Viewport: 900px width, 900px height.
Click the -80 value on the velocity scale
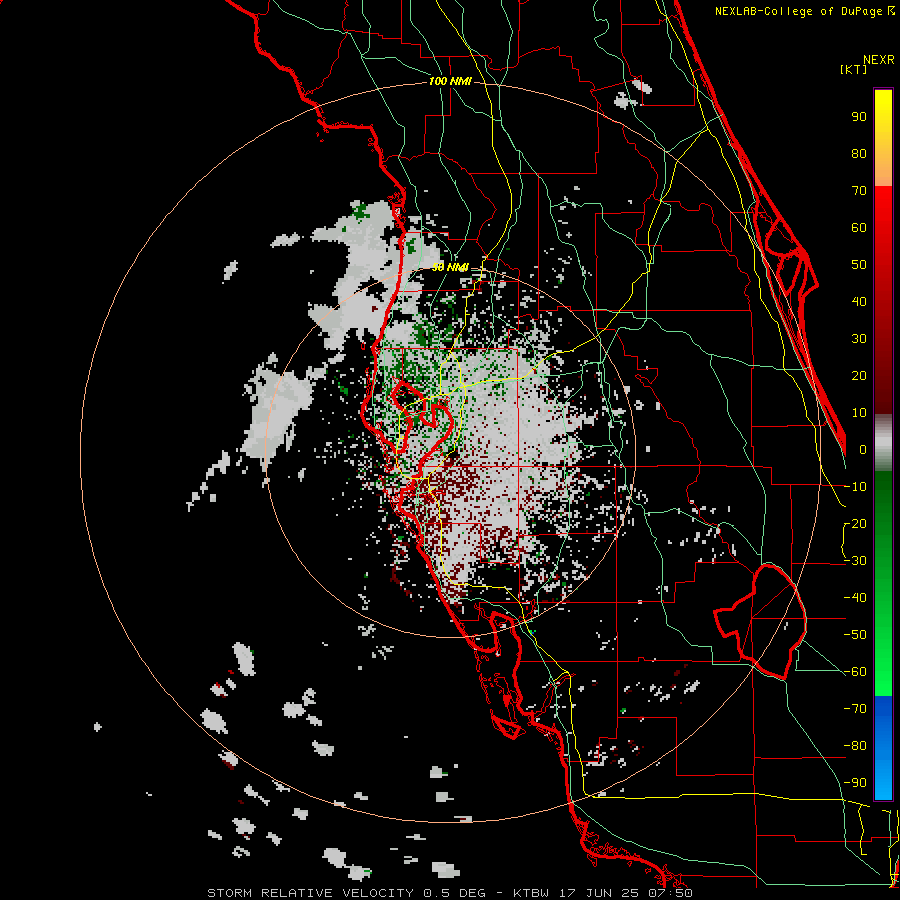click(x=855, y=746)
